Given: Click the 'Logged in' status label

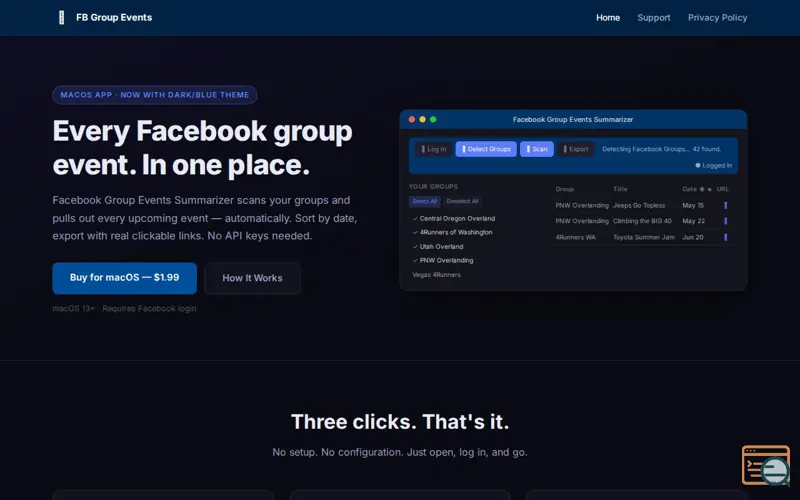Looking at the screenshot, I should [x=717, y=165].
